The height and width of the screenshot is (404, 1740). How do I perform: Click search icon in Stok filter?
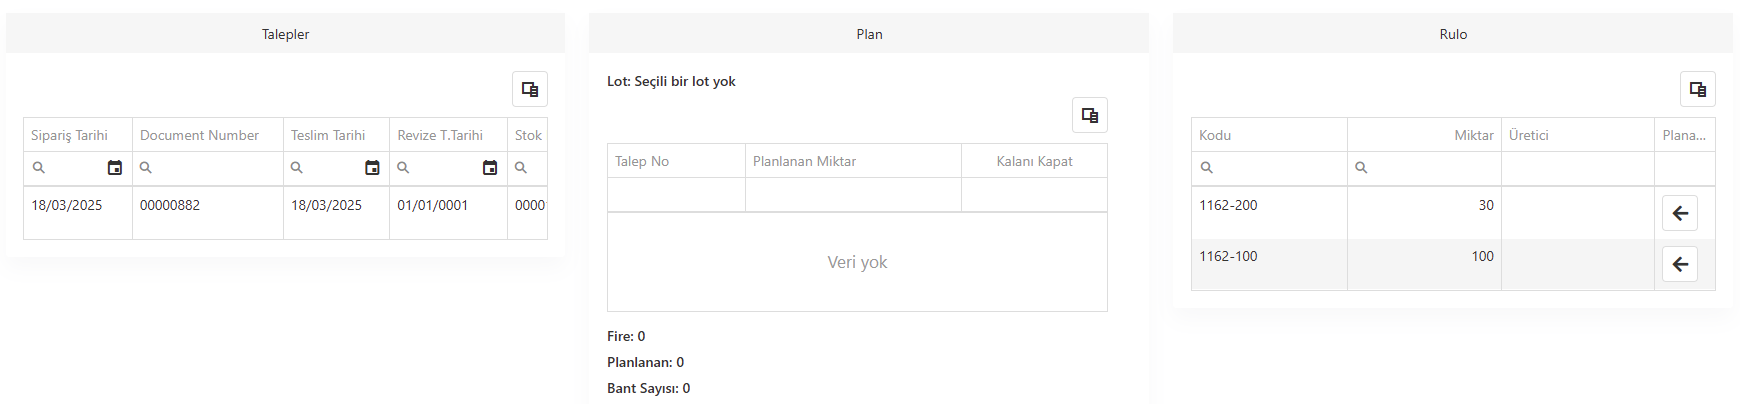(x=521, y=168)
